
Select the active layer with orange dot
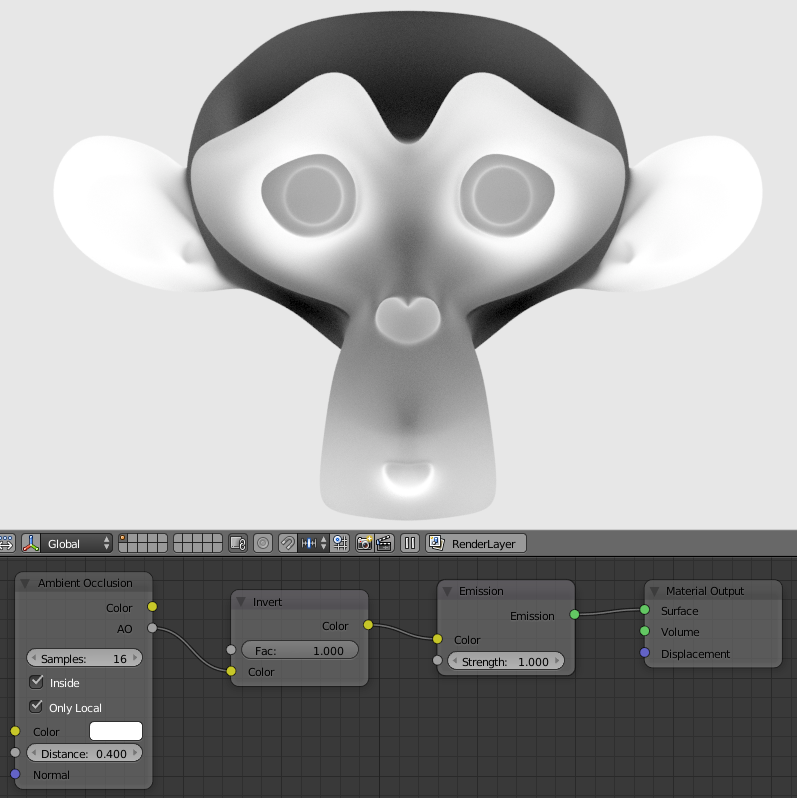tap(124, 539)
